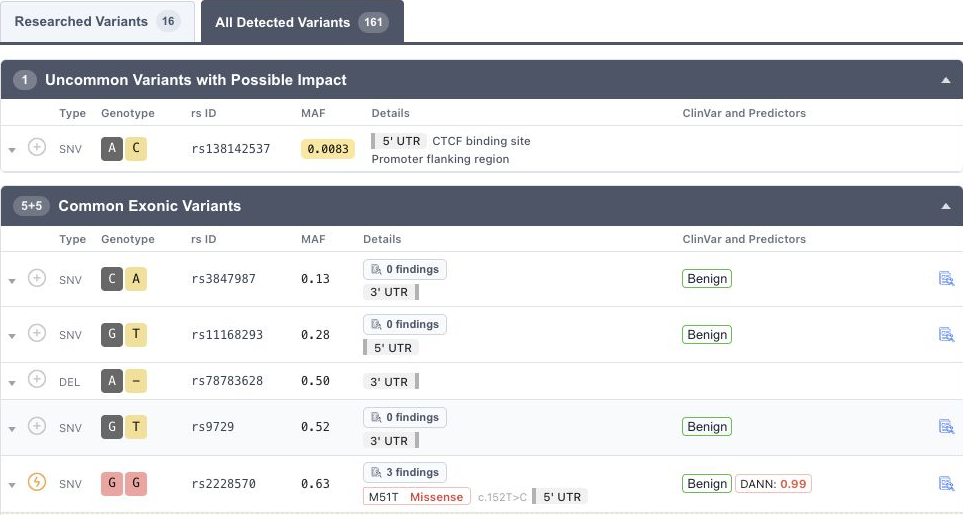The height and width of the screenshot is (515, 963).
Task: Click rs ID rs9729
Action: pyautogui.click(x=212, y=427)
